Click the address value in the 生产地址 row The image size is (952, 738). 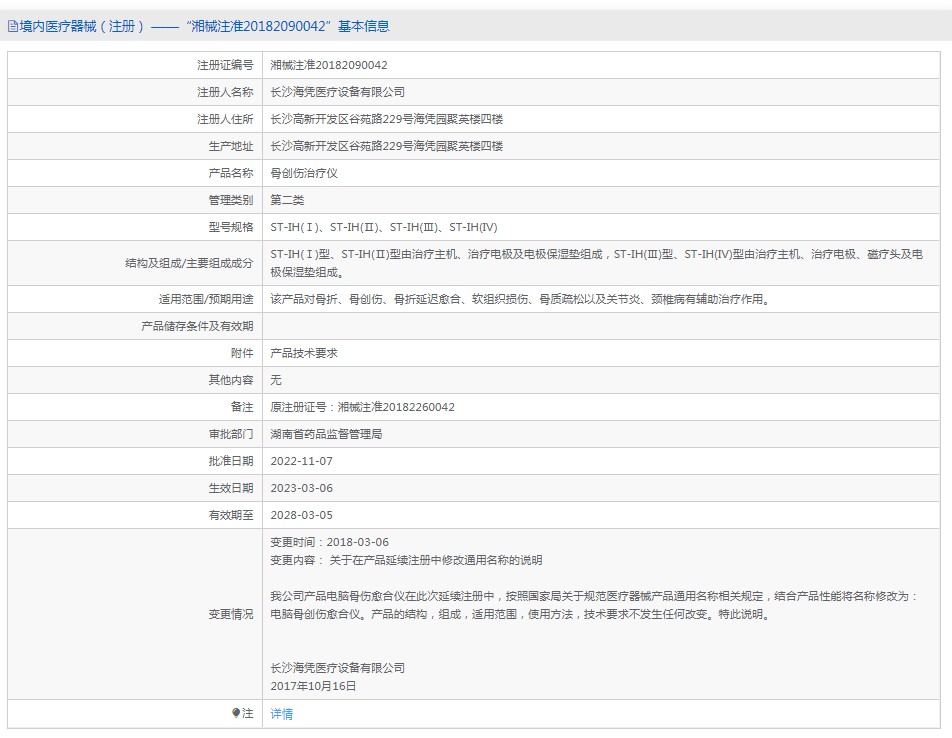(387, 146)
